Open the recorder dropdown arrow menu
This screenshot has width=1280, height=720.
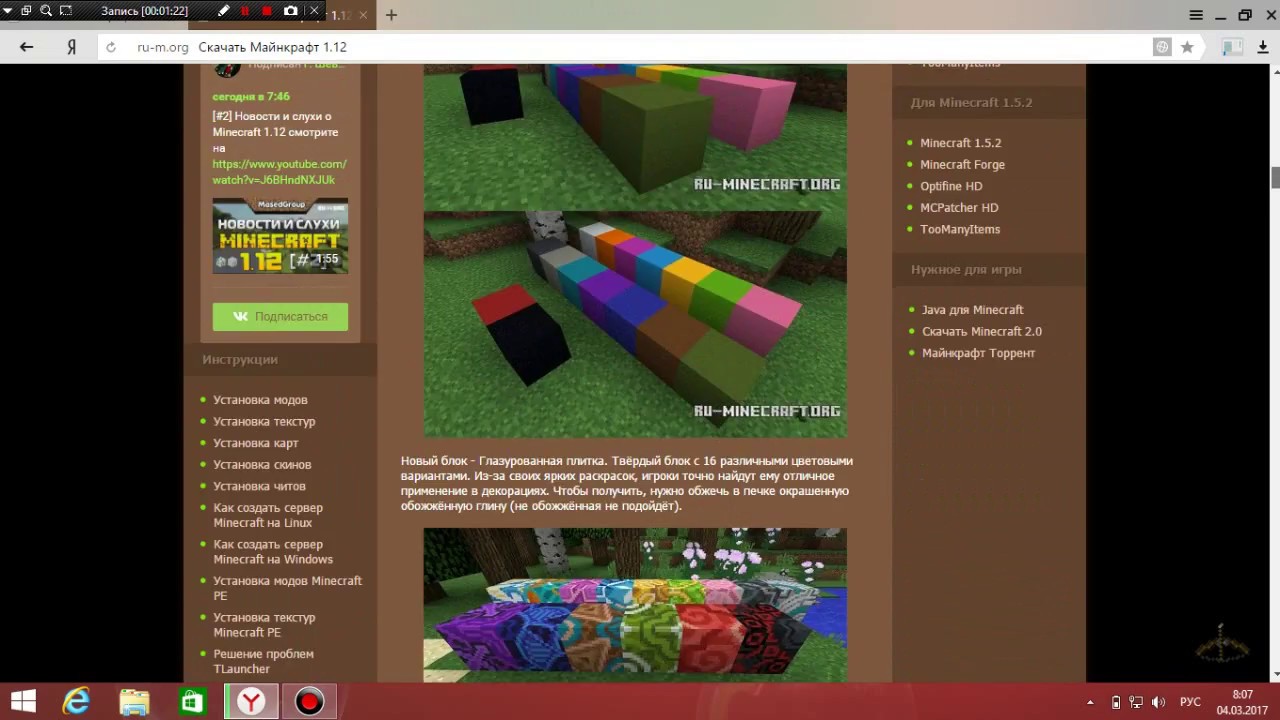[x=7, y=10]
